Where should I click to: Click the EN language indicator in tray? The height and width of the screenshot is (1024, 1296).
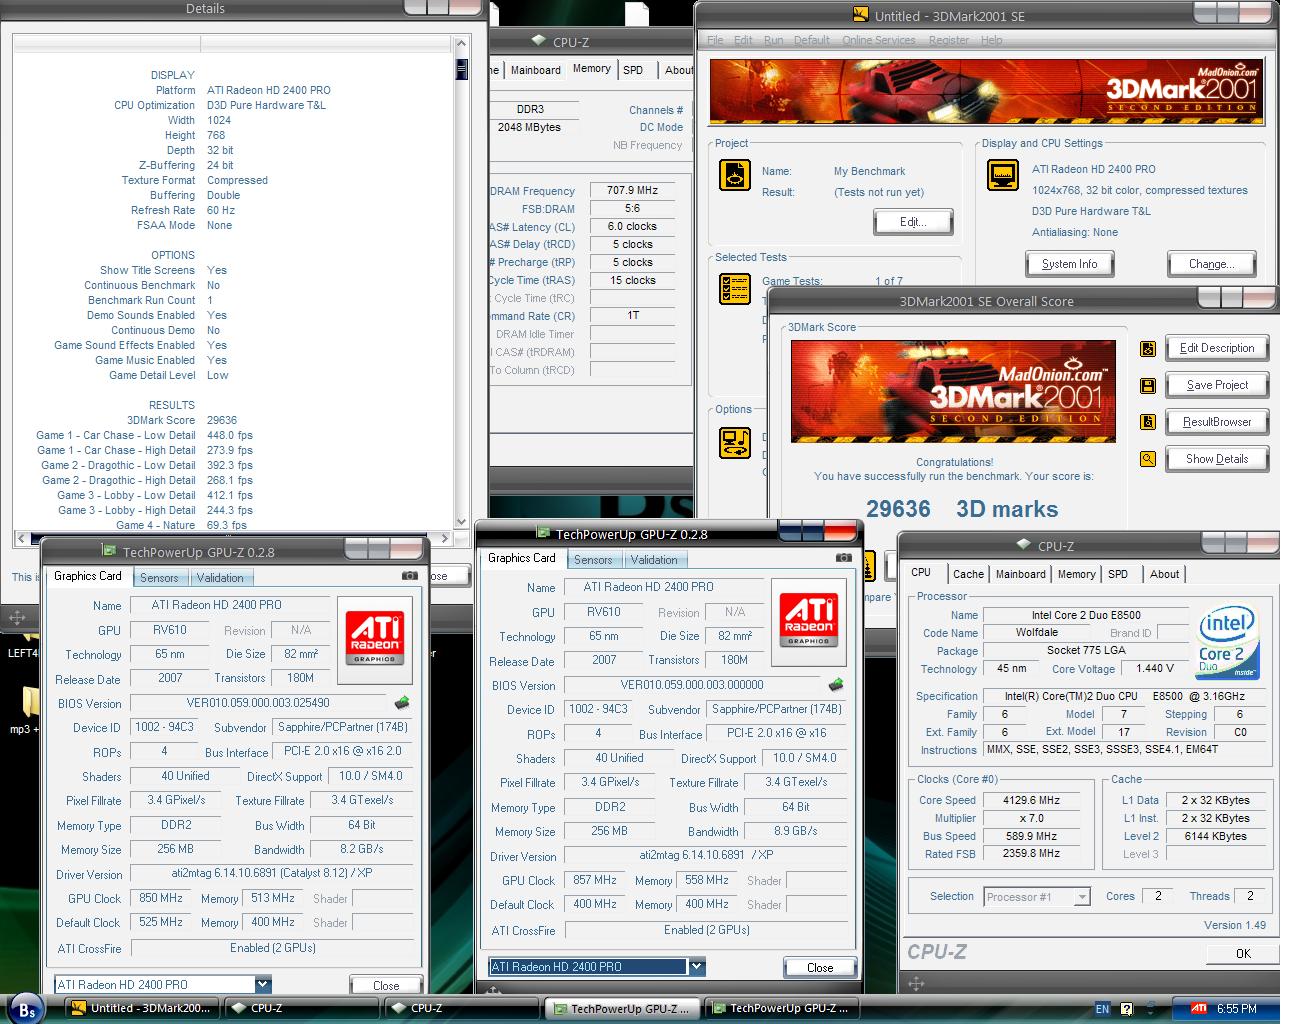tap(1102, 1008)
